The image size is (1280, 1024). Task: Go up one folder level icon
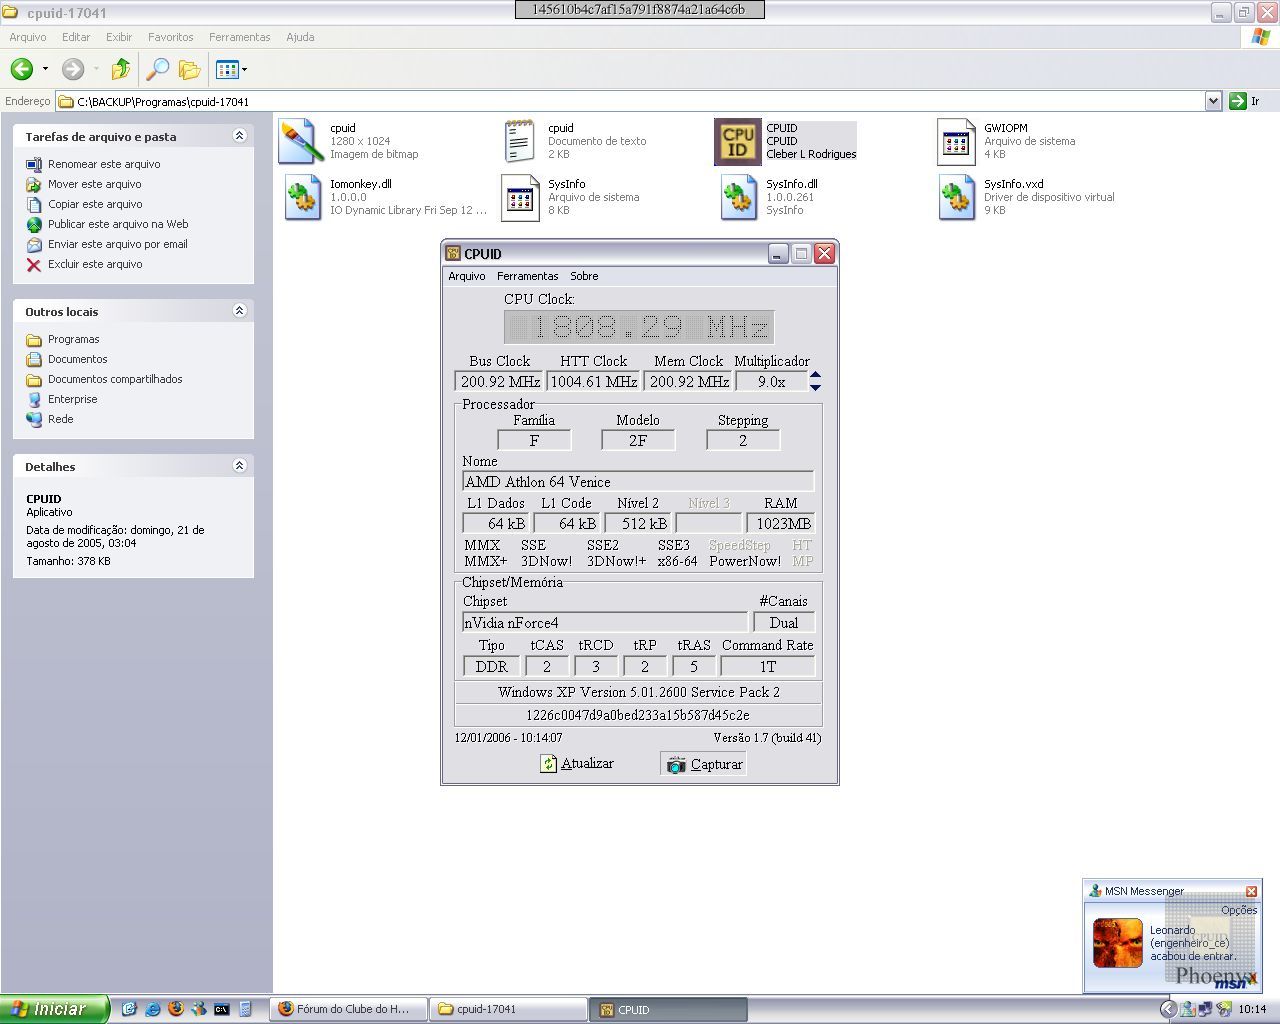(x=121, y=69)
